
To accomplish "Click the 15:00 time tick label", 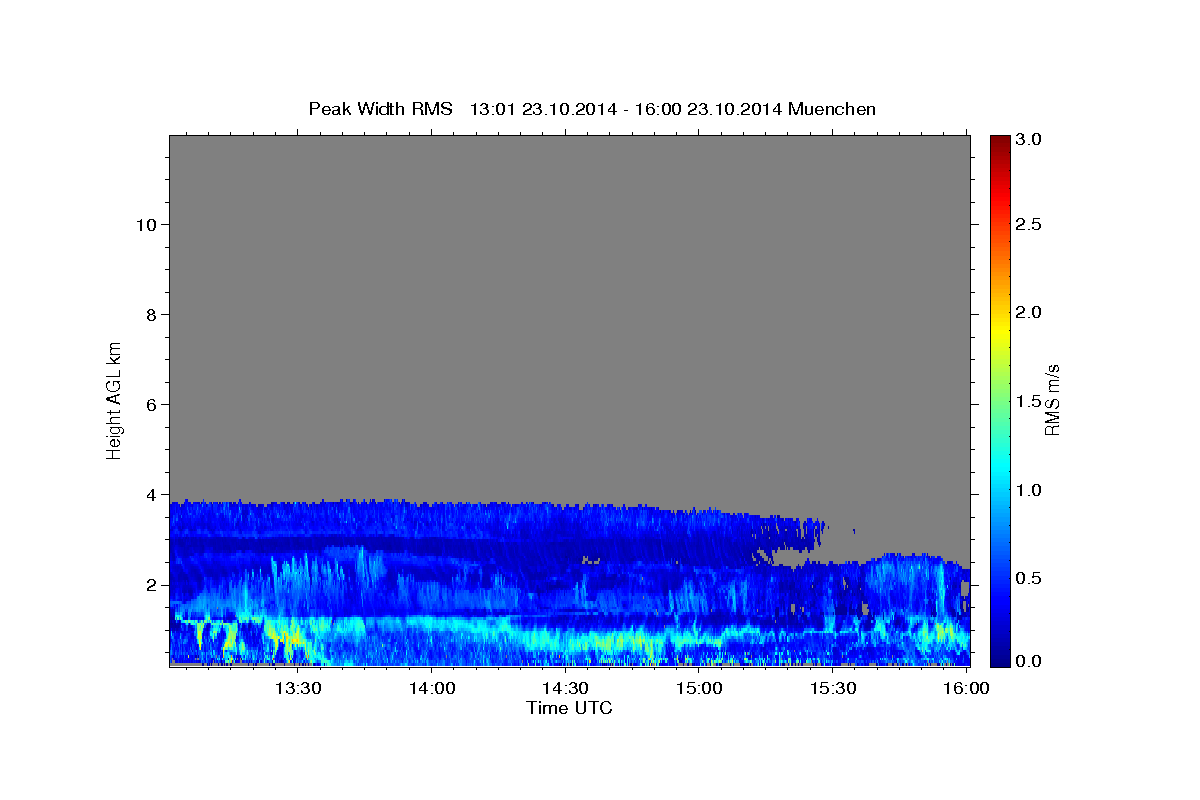I will pos(699,688).
